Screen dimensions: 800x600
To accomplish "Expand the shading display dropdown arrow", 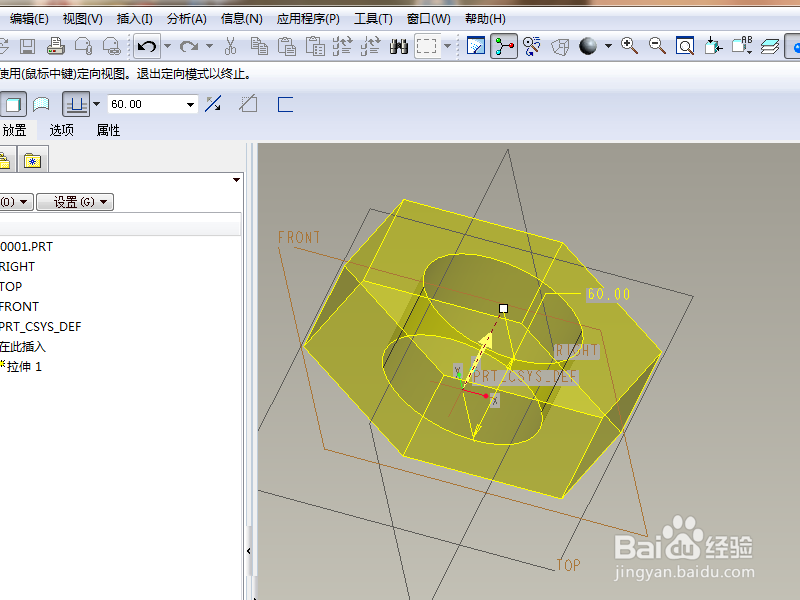I will pos(608,46).
